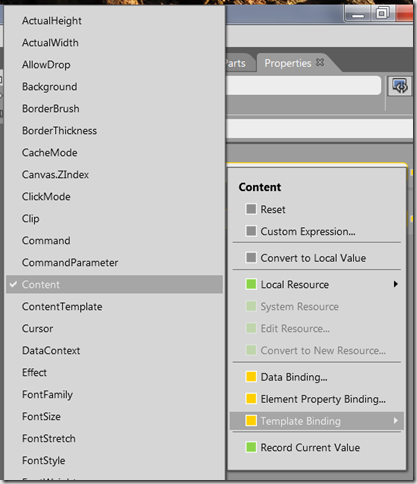Click the gray icon beside Convert to Local Value

point(251,258)
